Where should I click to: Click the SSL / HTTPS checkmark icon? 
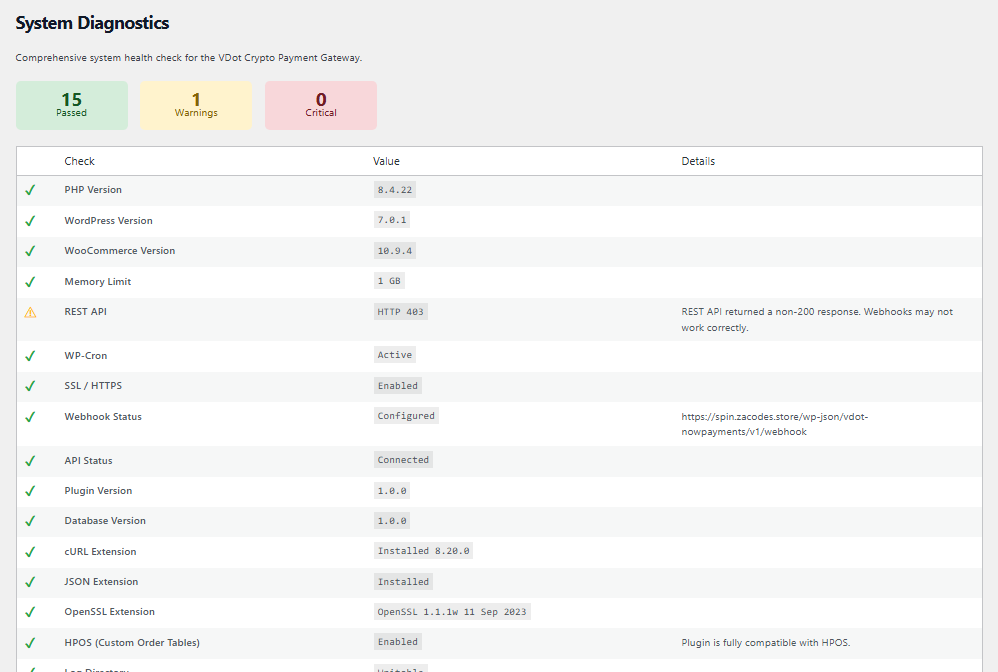point(30,386)
